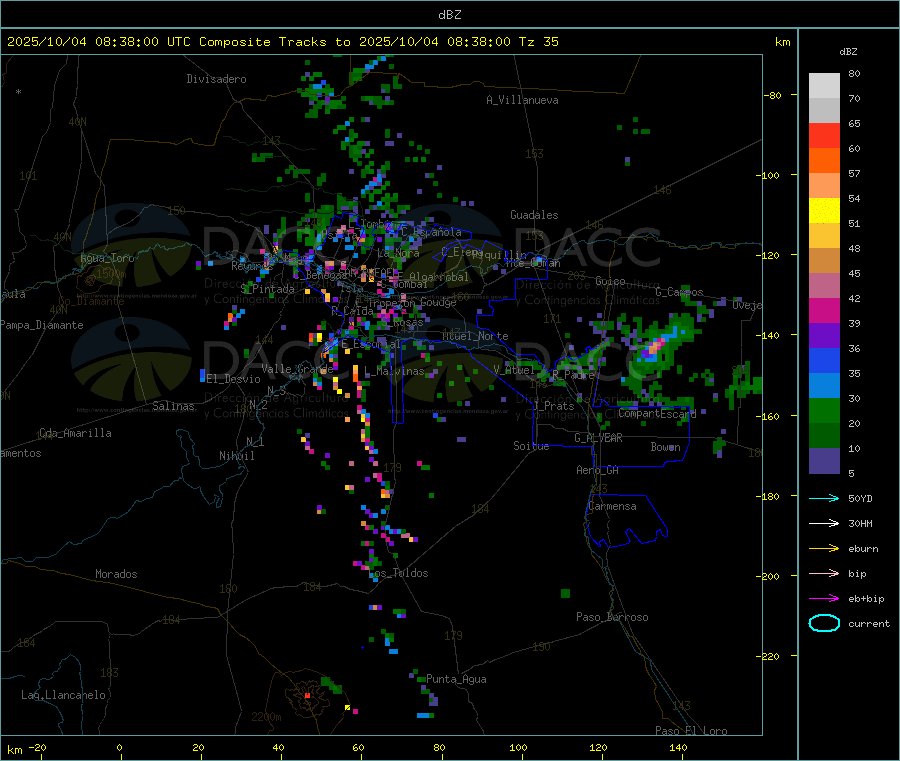Pick the purple 36 dBZ swatch

(x=824, y=336)
